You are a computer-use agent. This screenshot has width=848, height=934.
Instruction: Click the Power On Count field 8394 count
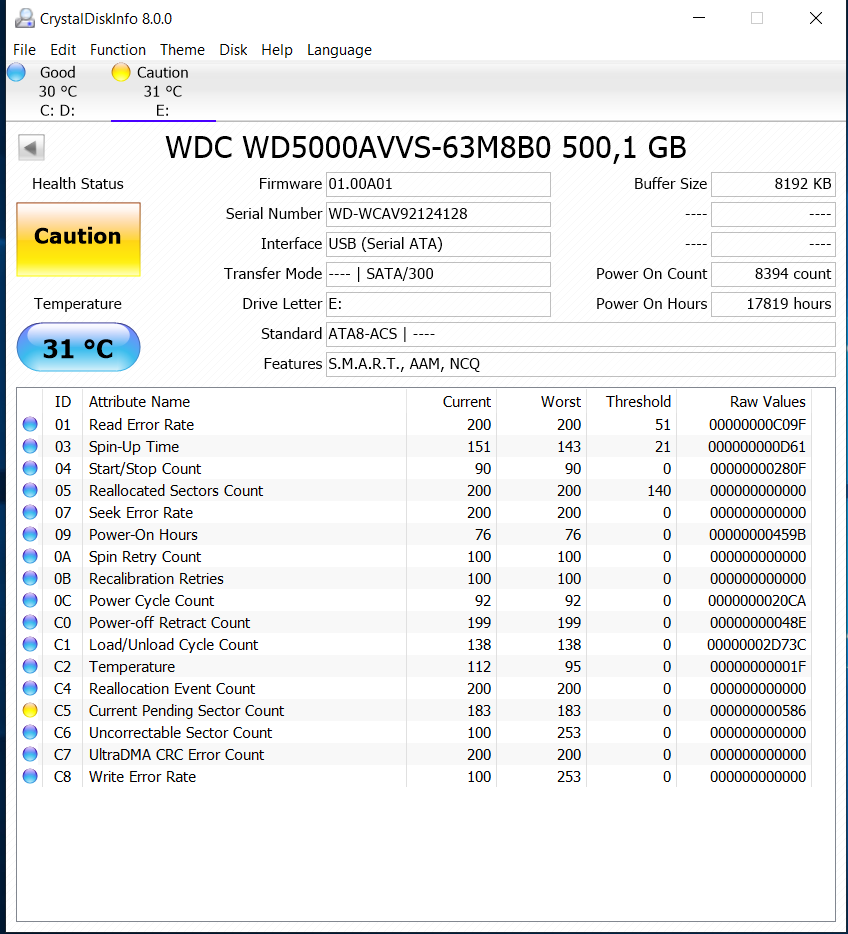(774, 274)
